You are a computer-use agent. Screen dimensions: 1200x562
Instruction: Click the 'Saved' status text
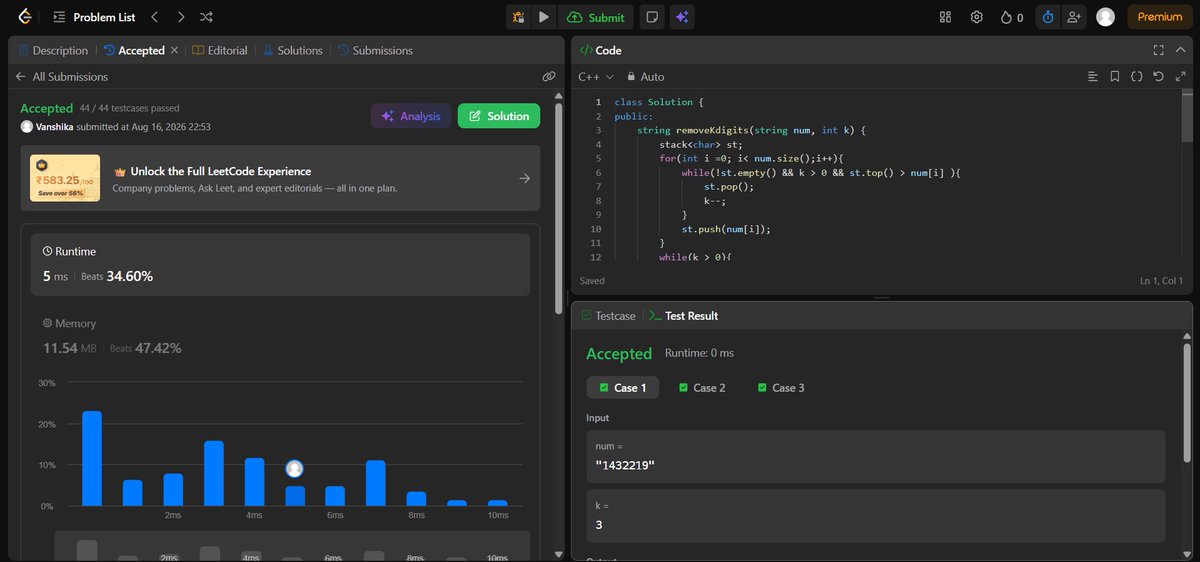click(x=592, y=281)
